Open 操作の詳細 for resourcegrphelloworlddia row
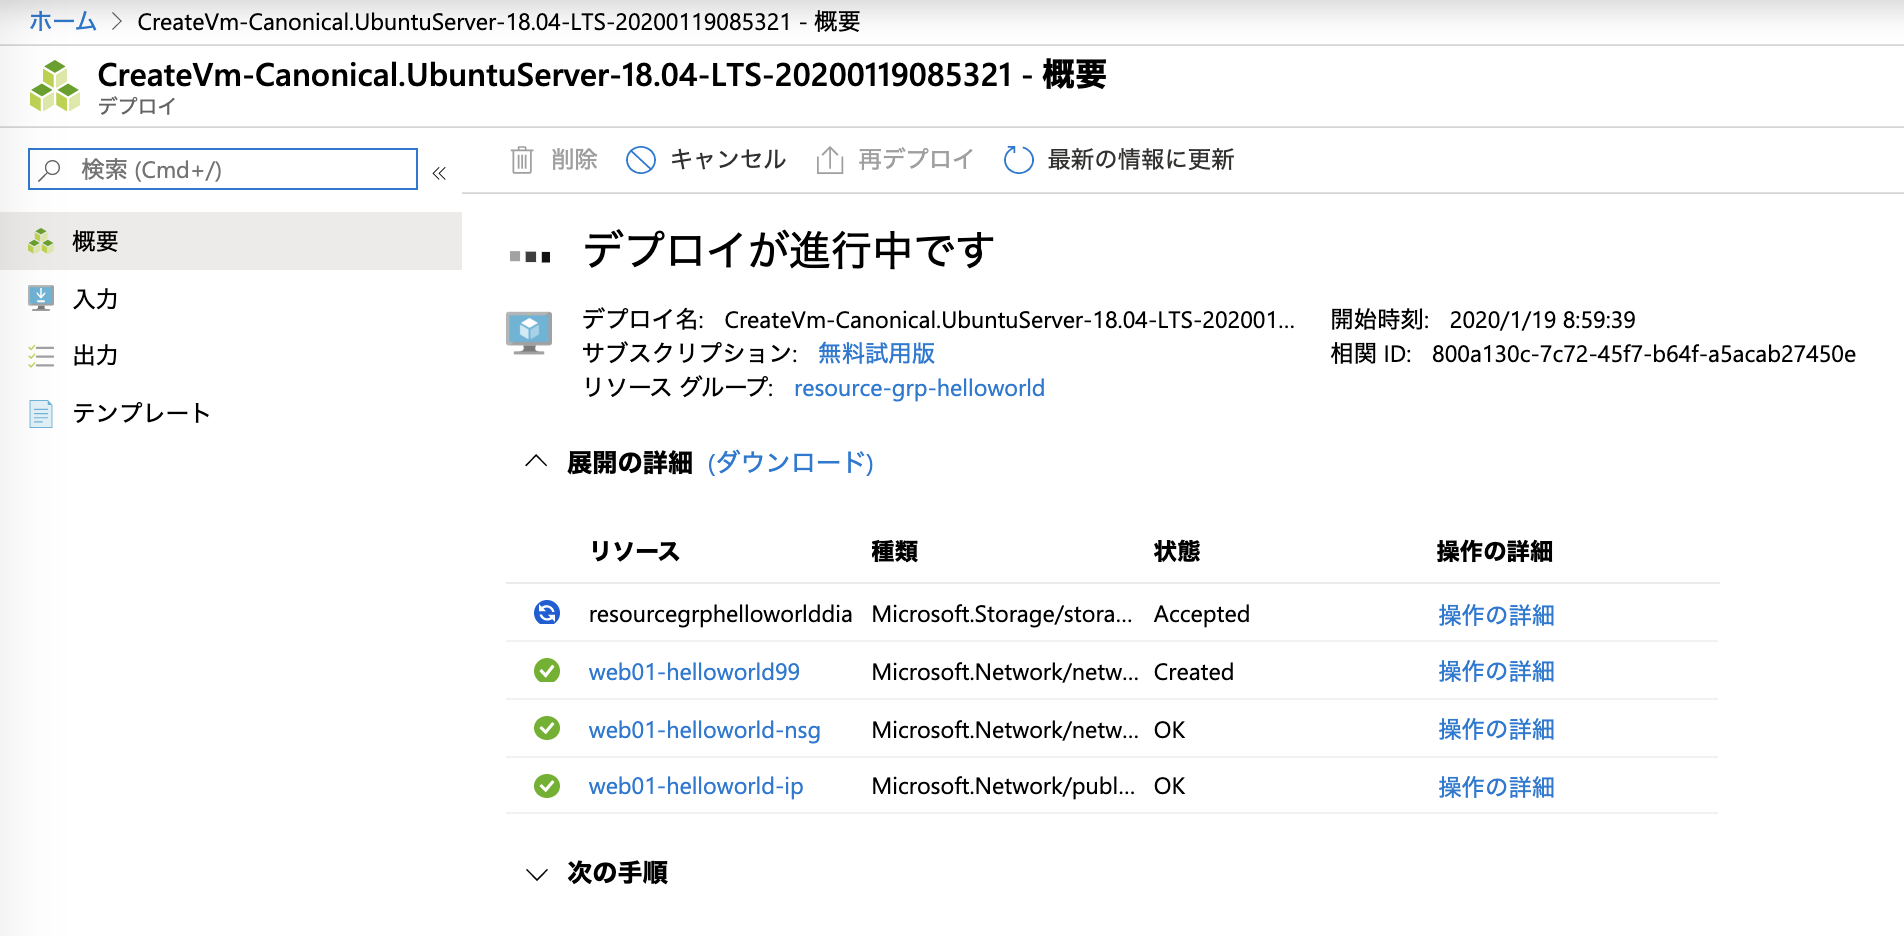The image size is (1904, 936). pos(1496,615)
